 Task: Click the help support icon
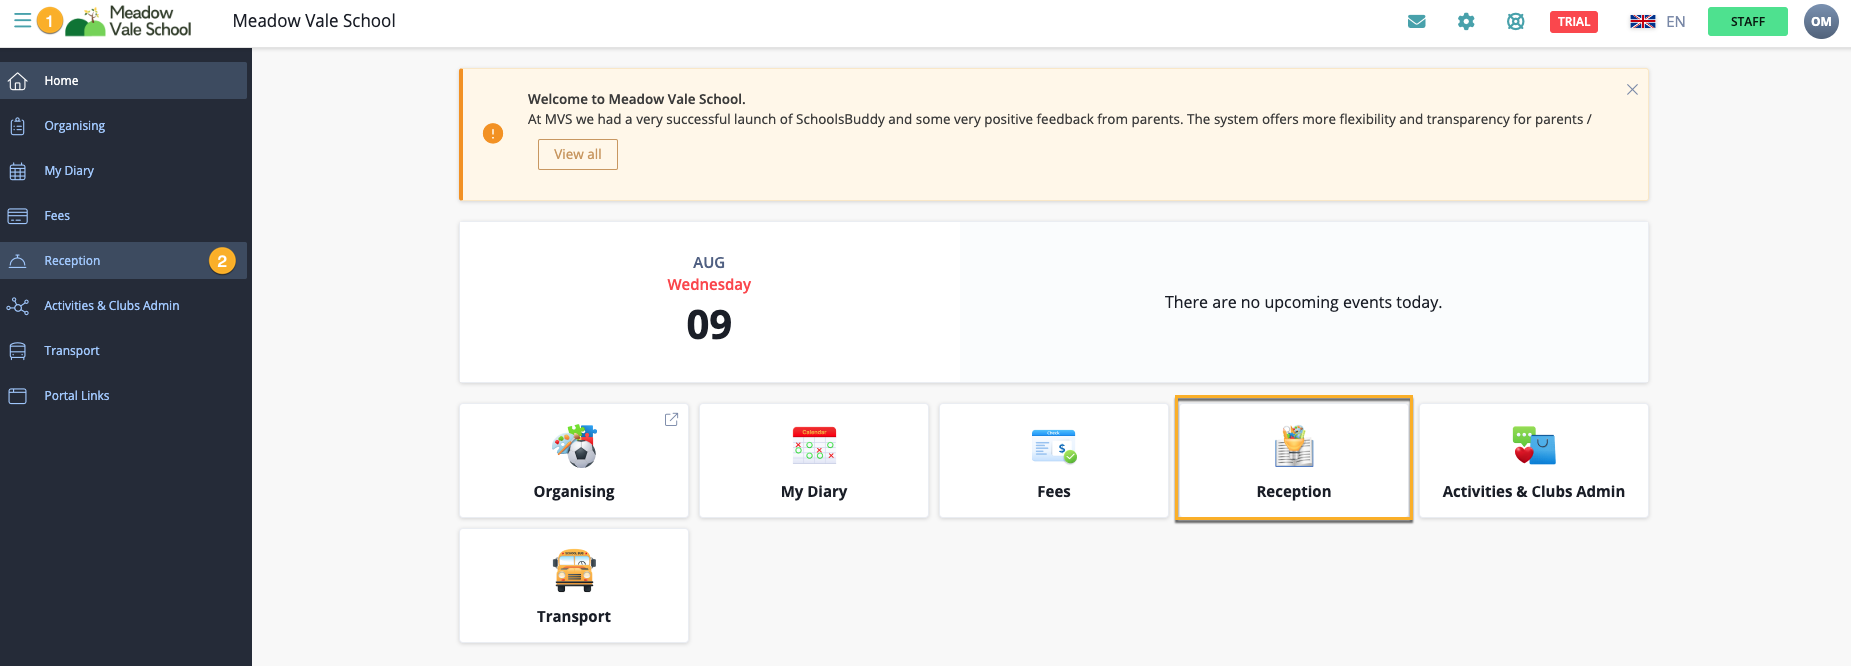[1515, 21]
